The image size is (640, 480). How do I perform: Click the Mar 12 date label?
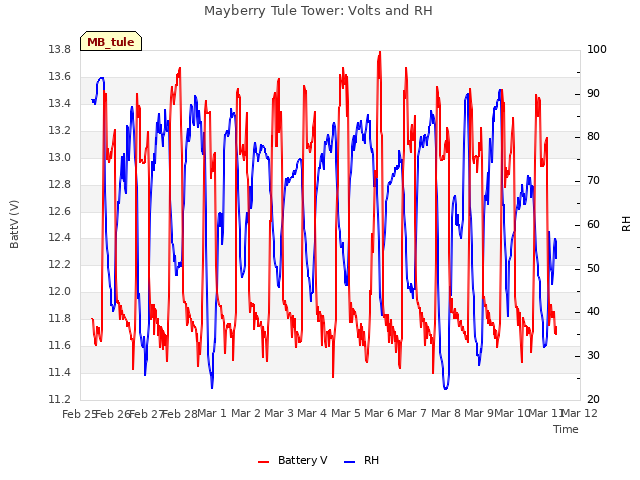tap(580, 413)
